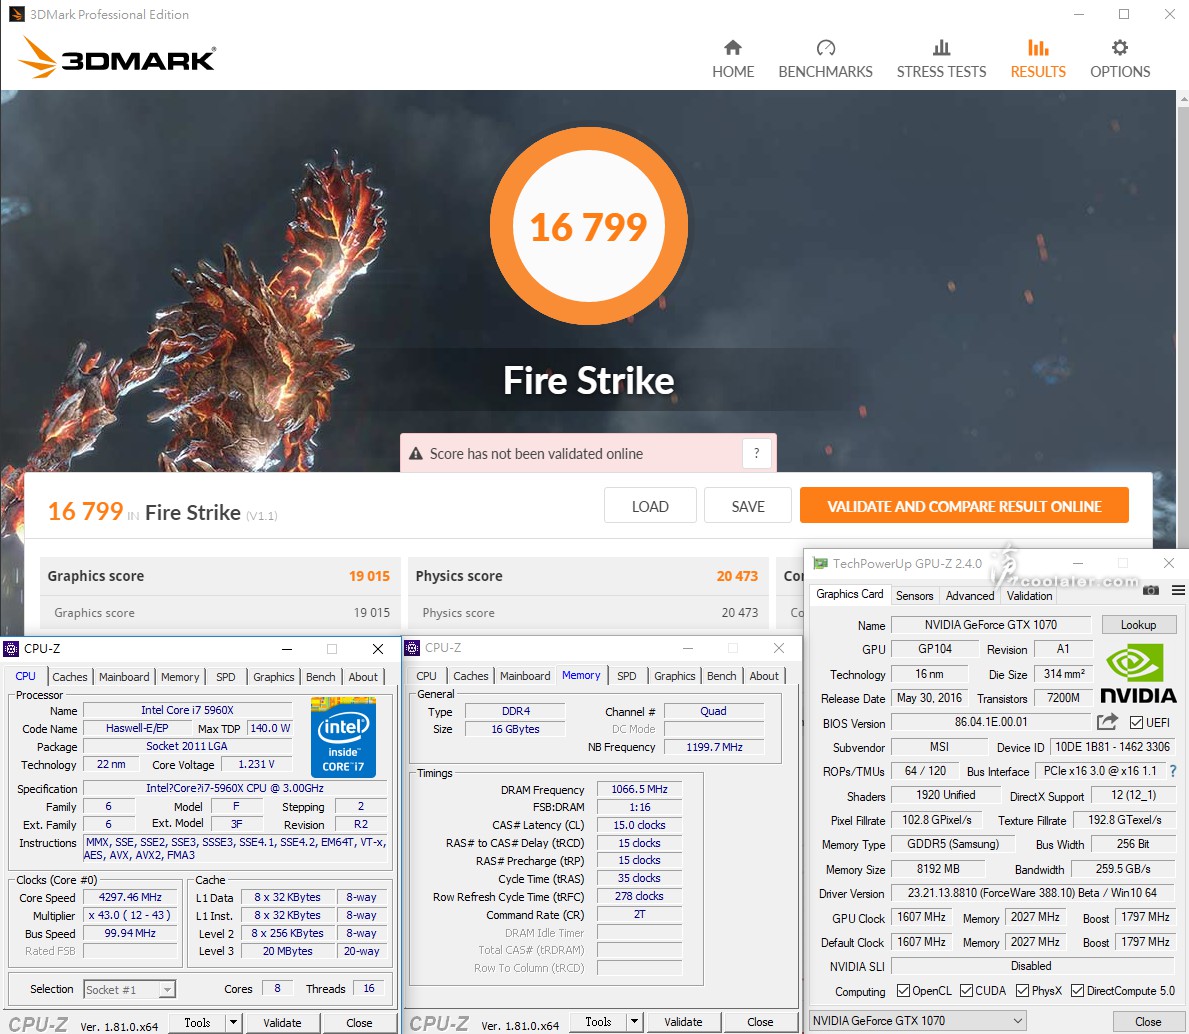Image resolution: width=1189 pixels, height=1034 pixels.
Task: Open Bench tab in left CPU-Z window
Action: (x=321, y=677)
